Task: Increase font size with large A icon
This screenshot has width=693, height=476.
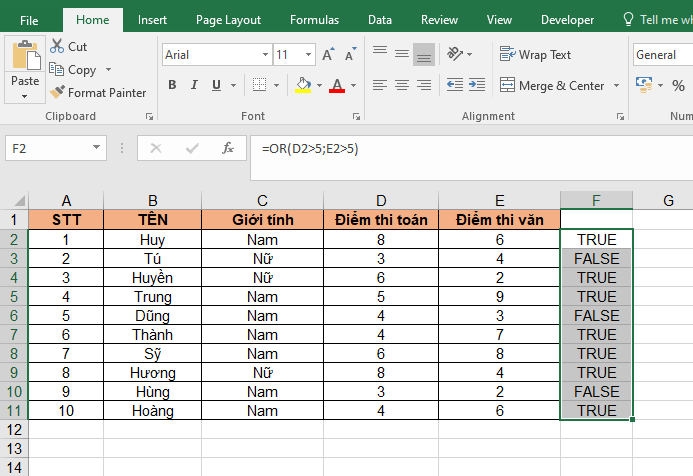Action: [327, 56]
